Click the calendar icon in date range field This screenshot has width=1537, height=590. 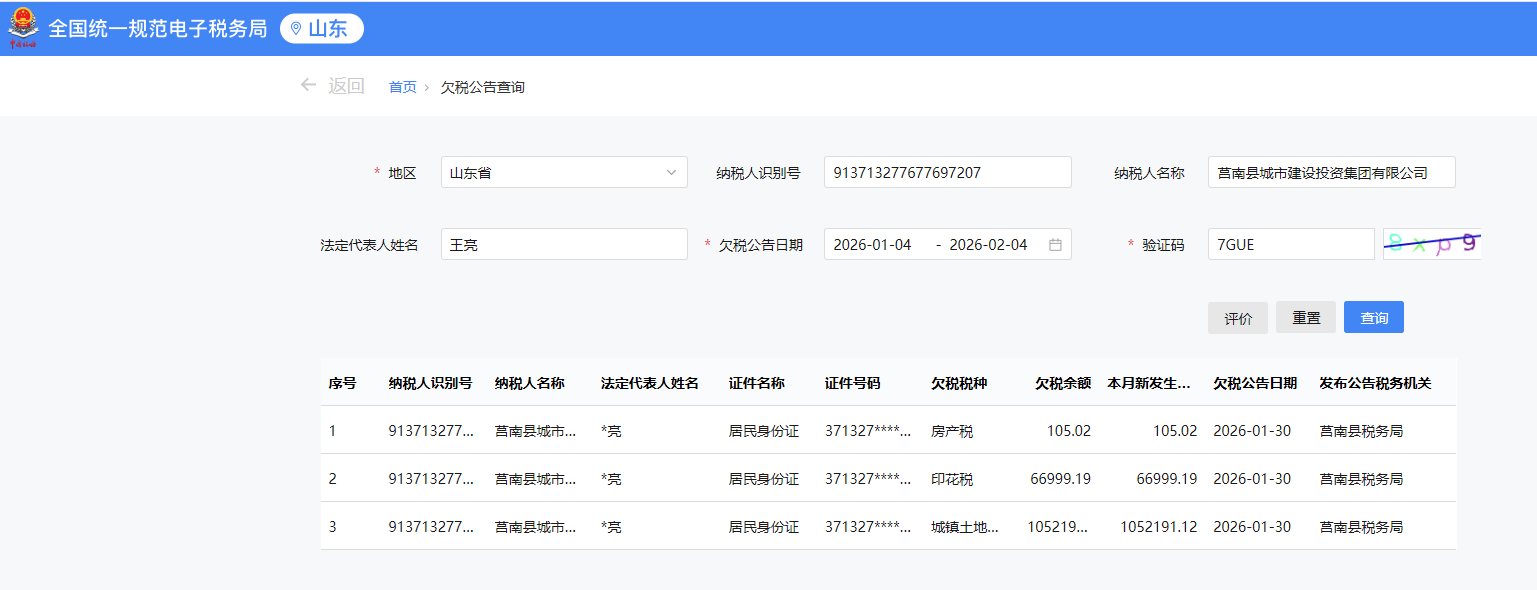point(1055,244)
